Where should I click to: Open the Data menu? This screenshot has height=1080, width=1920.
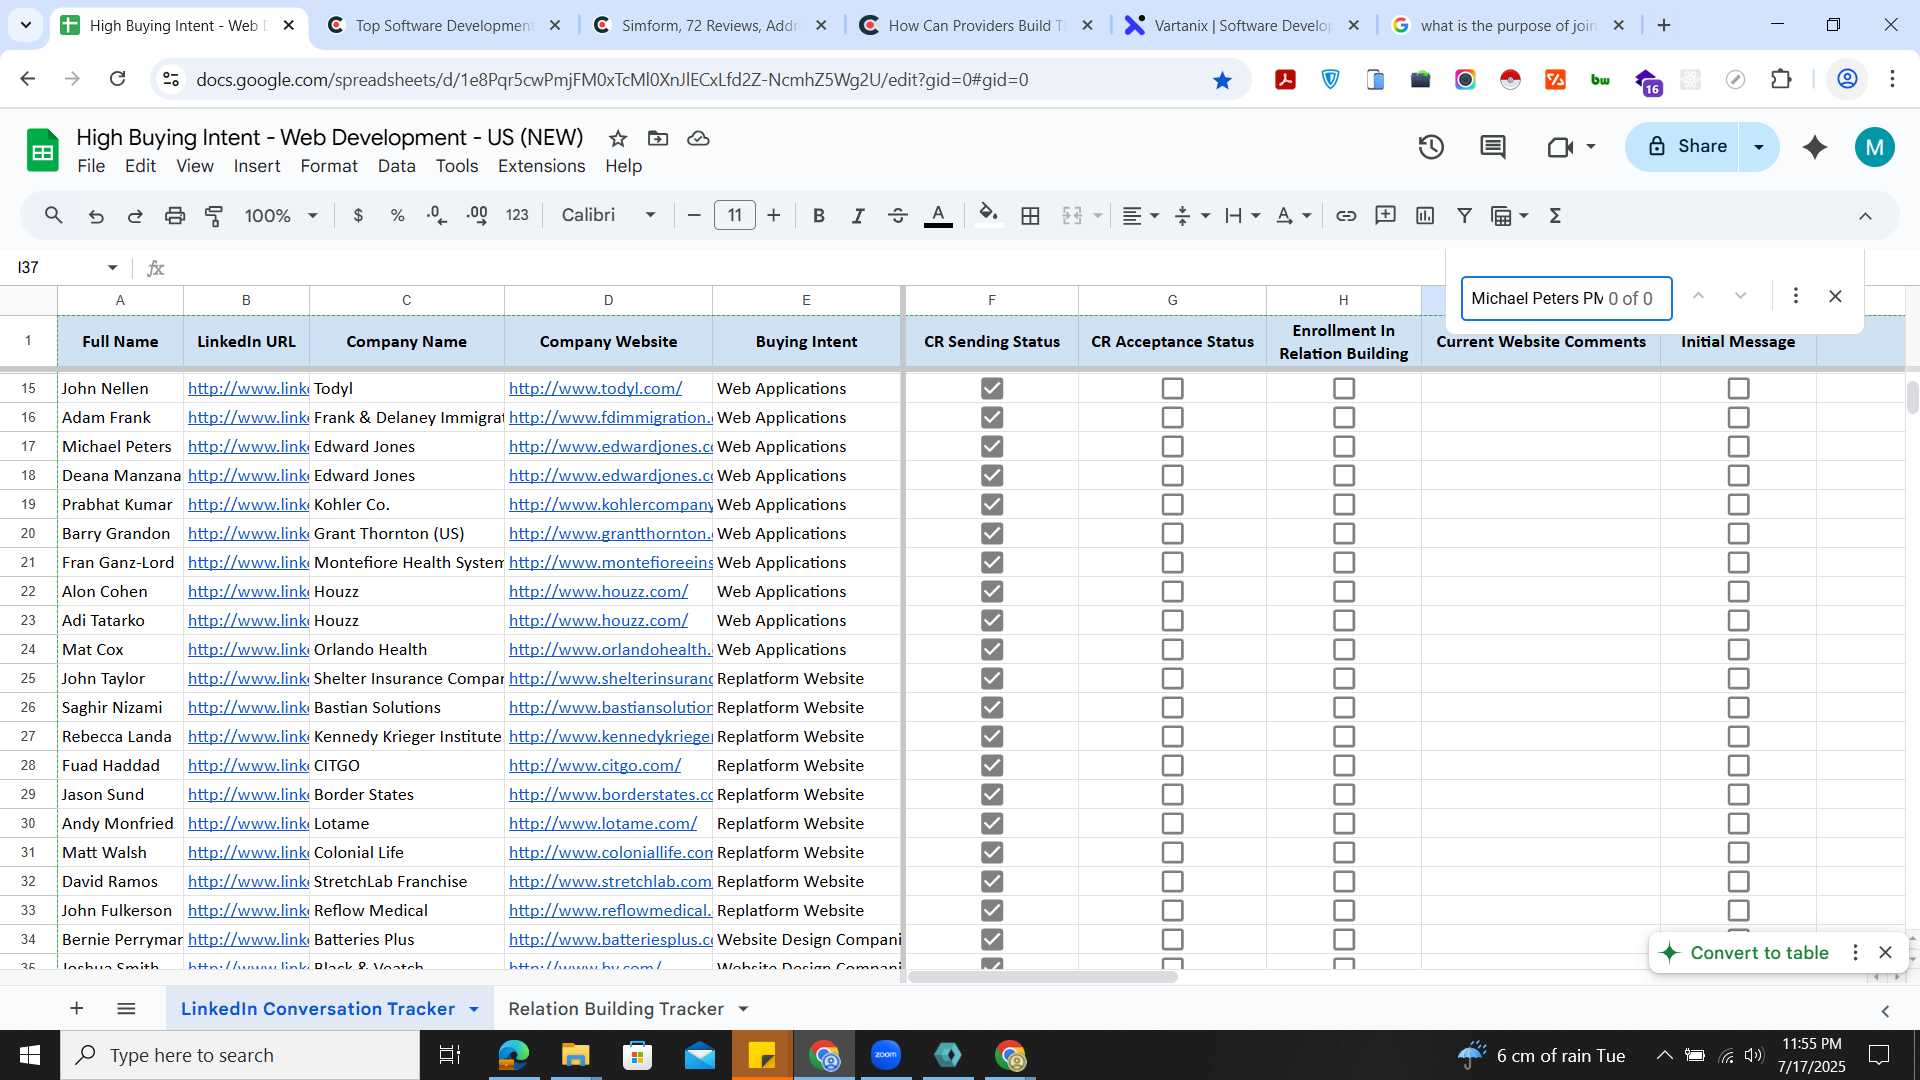(396, 166)
